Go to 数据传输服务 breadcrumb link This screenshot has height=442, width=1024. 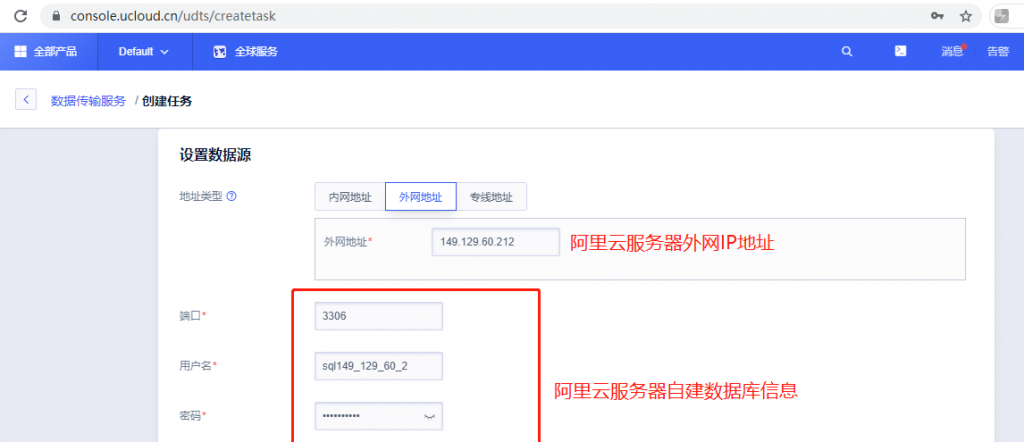[88, 101]
